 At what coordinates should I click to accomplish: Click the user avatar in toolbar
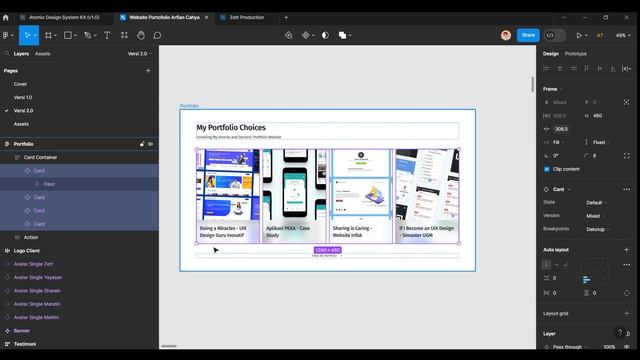click(506, 35)
